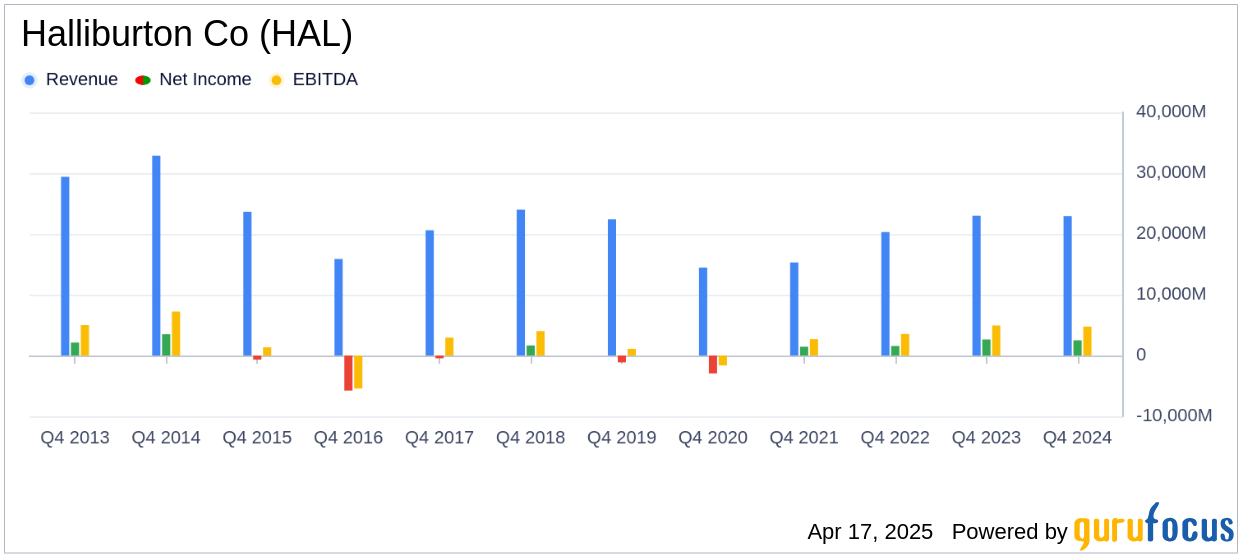
Task: Click the Q4 2016 yellow EBITDA bar
Action: [x=358, y=372]
